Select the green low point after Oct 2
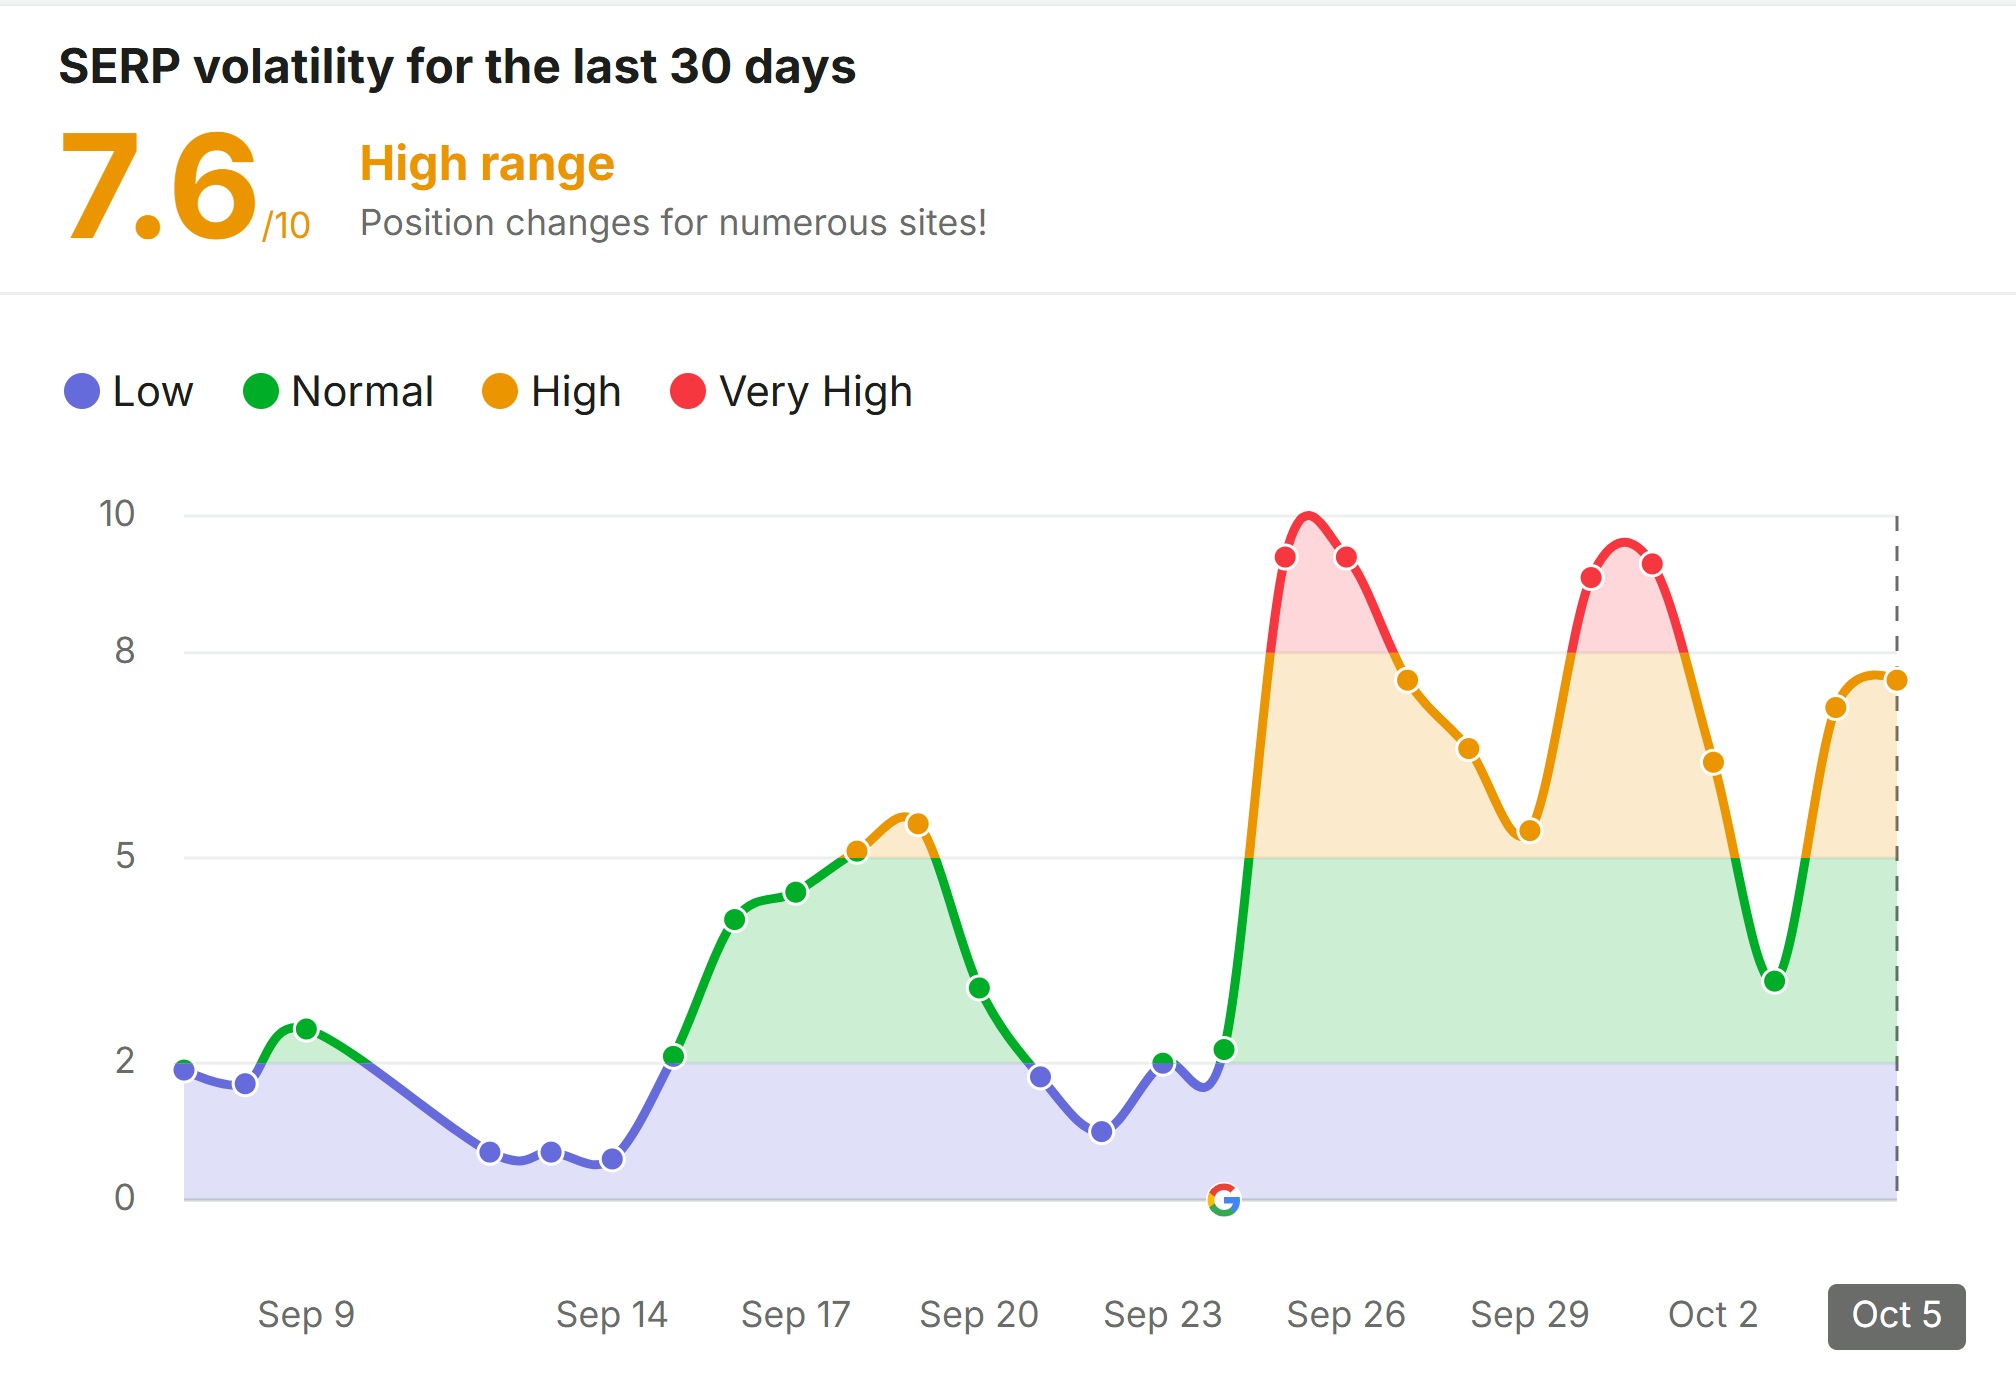The width and height of the screenshot is (2016, 1391). pyautogui.click(x=1774, y=981)
